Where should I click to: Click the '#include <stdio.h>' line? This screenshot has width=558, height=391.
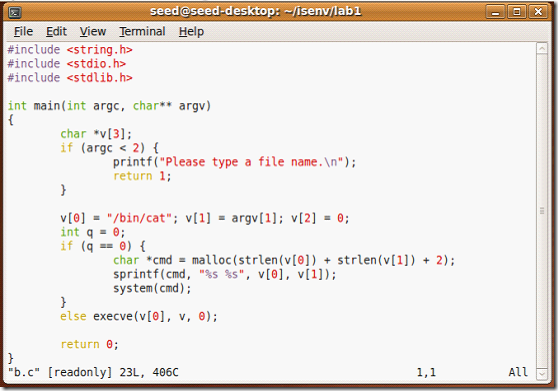coord(67,64)
